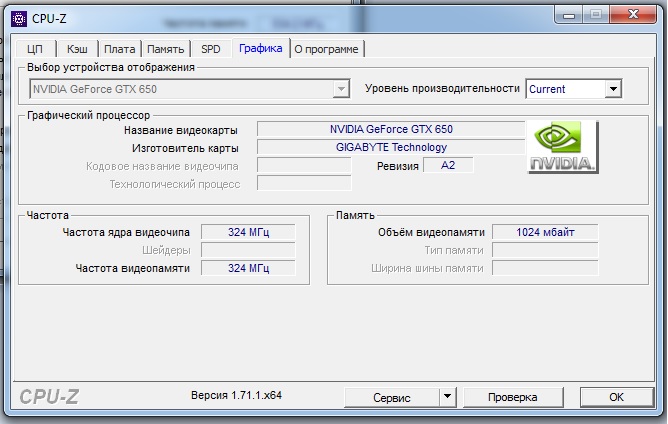Click the empty Кодовое название видеочипа field
Screen dimensions: 668x424
pos(304,165)
